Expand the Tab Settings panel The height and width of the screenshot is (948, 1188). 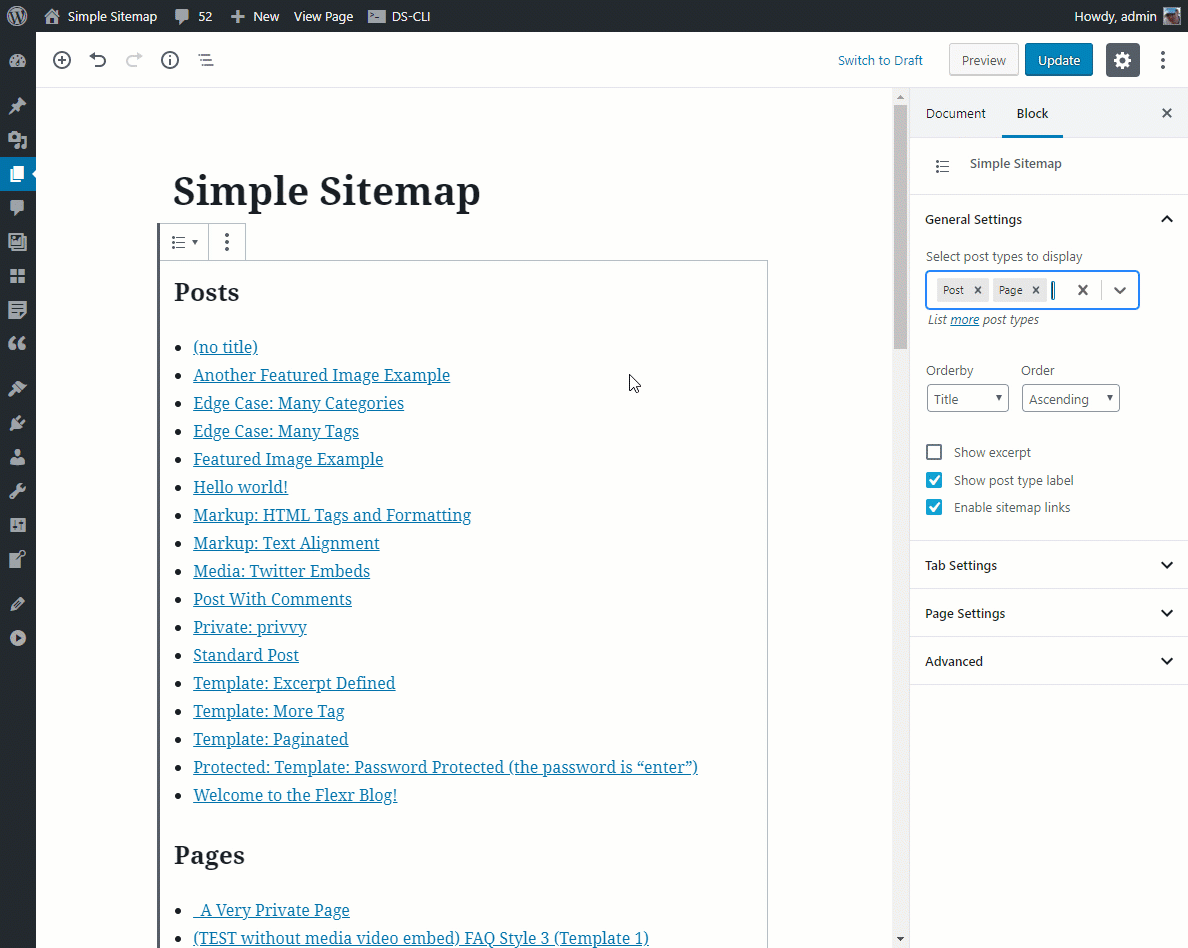(1048, 565)
